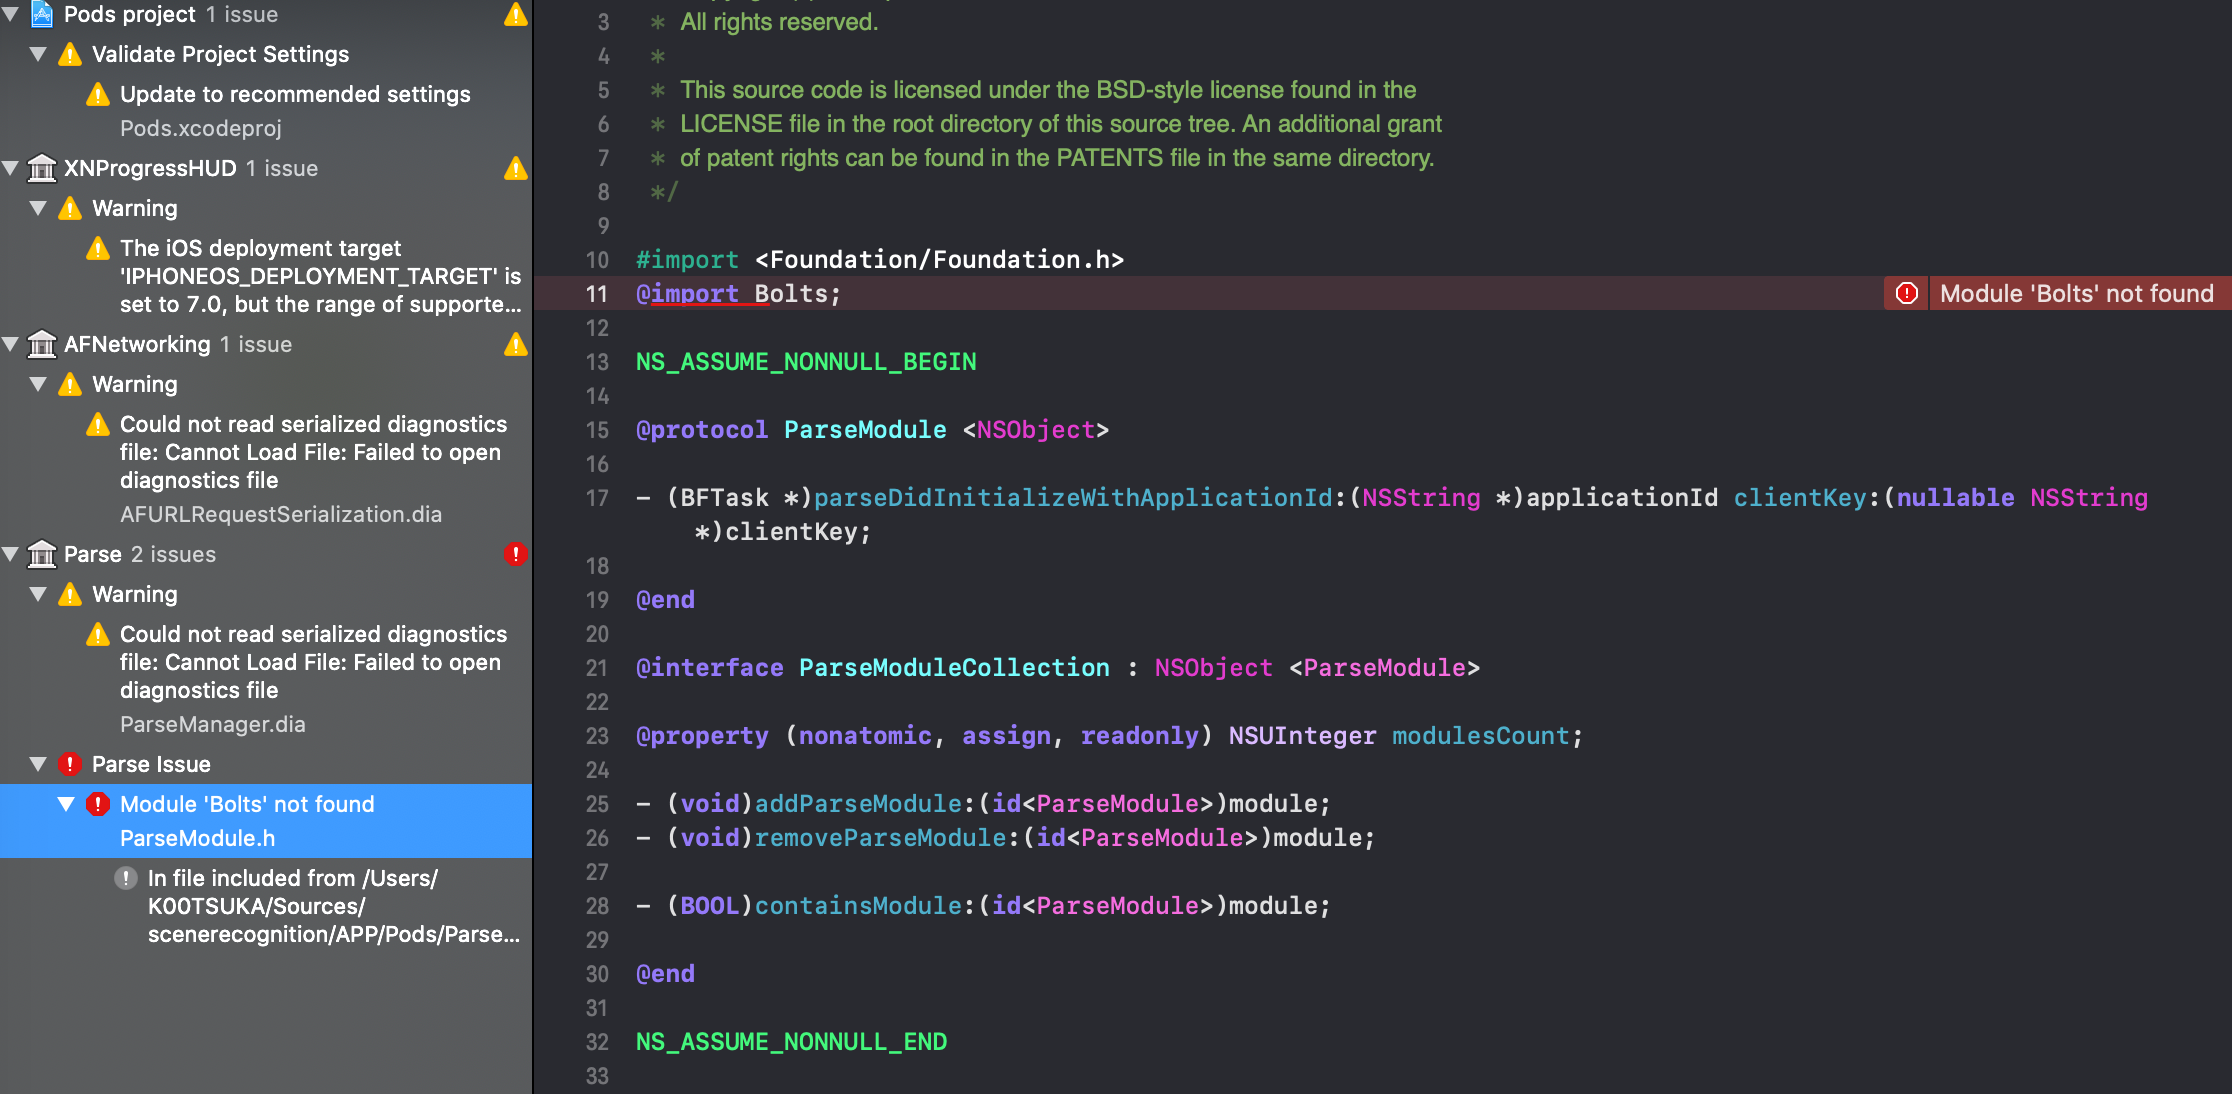The height and width of the screenshot is (1094, 2232).
Task: Click modulesCount property name
Action: pos(1481,736)
